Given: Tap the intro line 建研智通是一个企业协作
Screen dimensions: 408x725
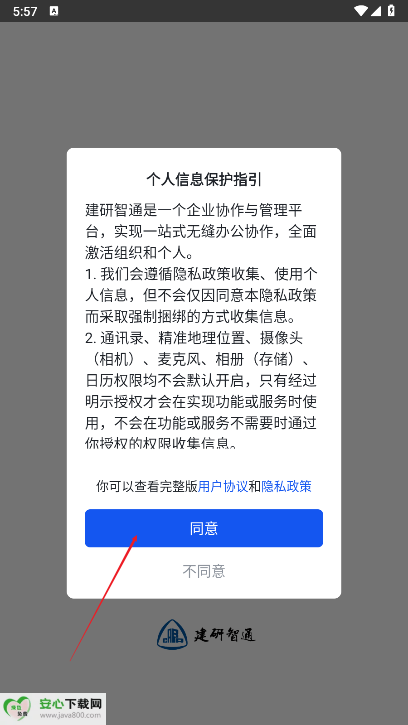Looking at the screenshot, I should coord(201,231).
